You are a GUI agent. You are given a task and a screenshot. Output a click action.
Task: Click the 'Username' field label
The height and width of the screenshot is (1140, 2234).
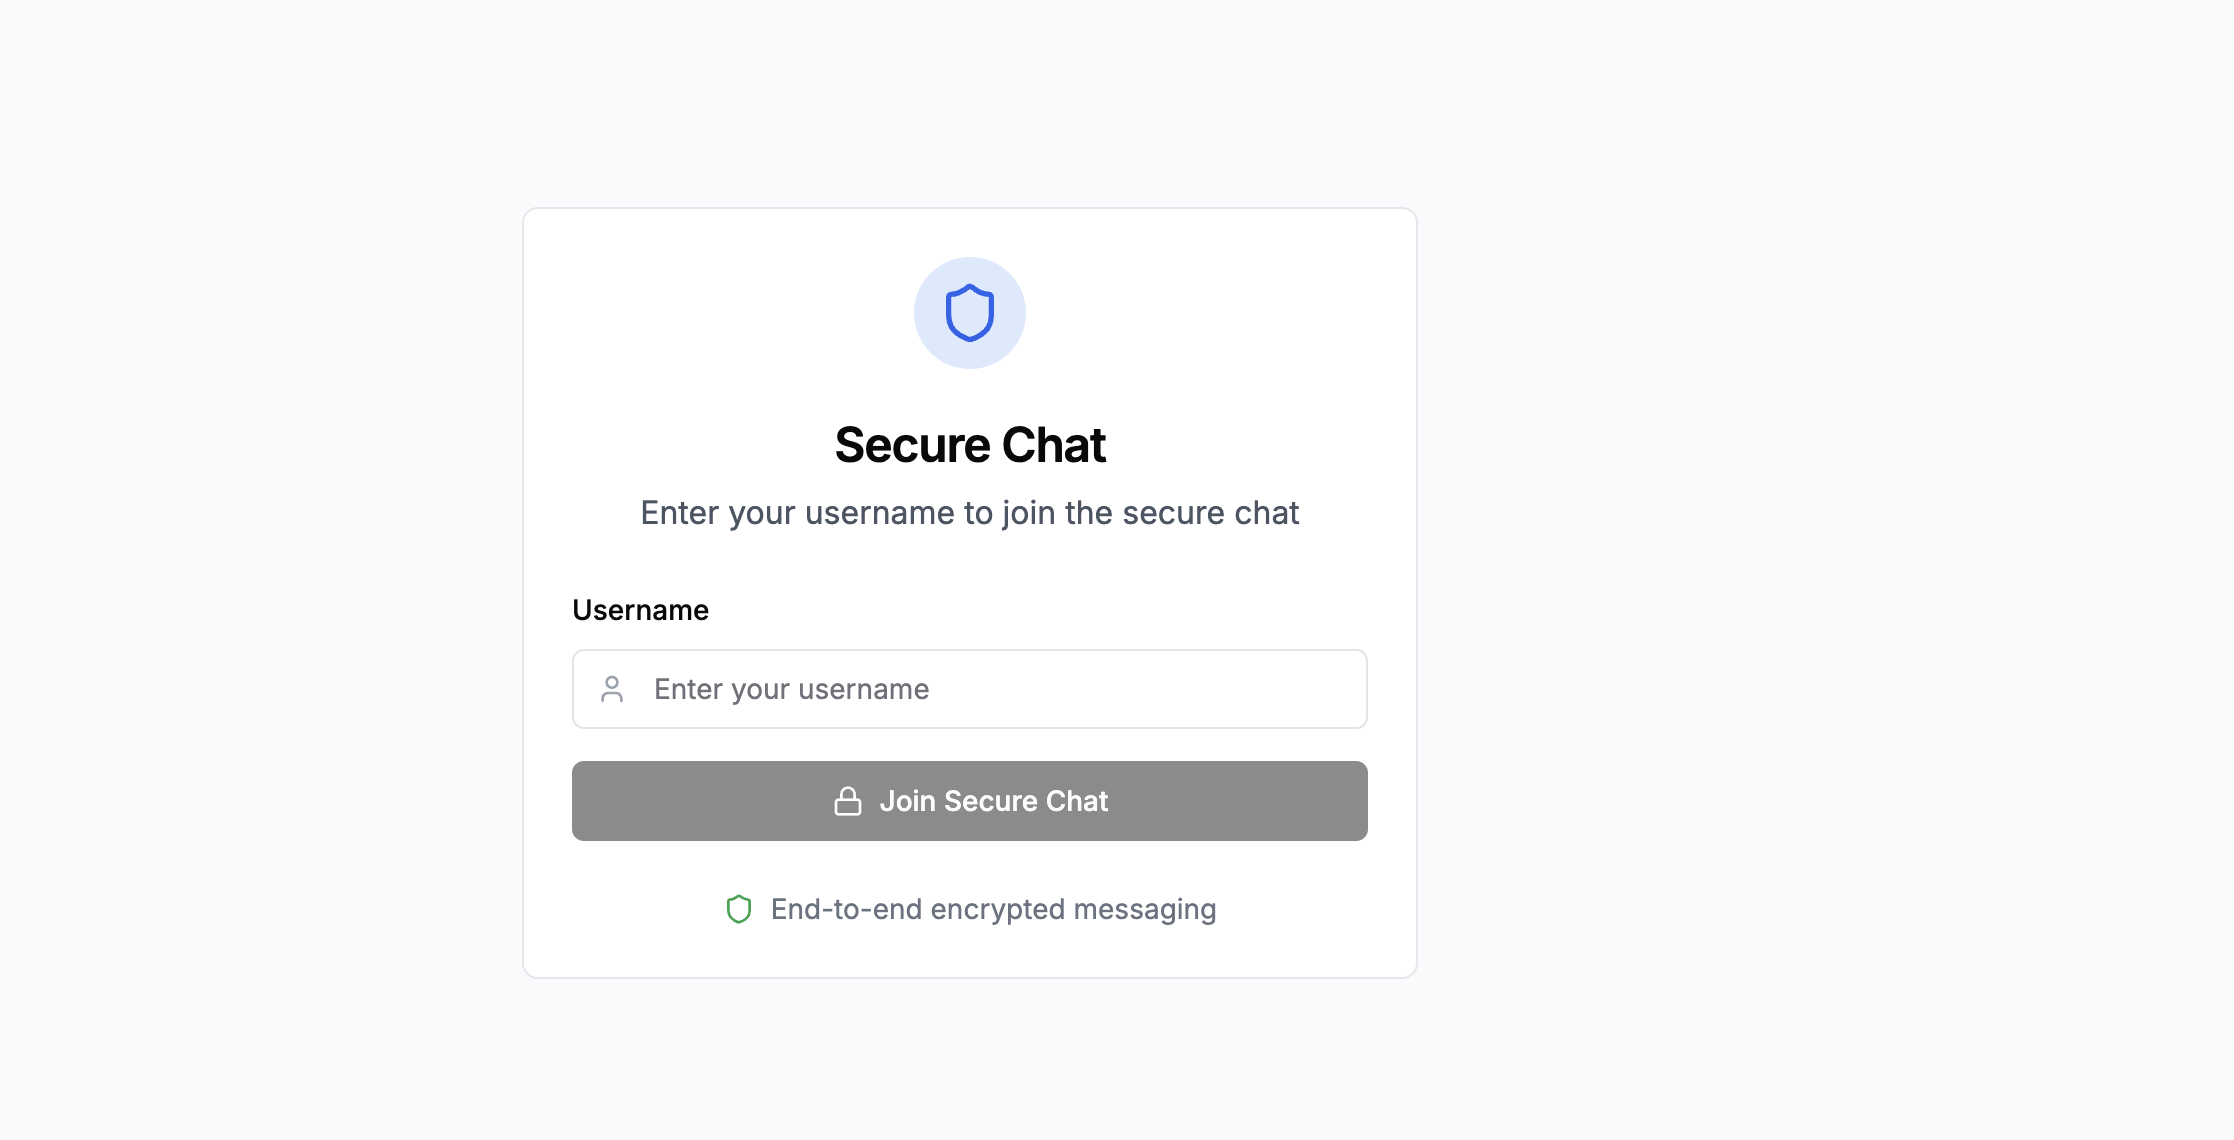(640, 609)
